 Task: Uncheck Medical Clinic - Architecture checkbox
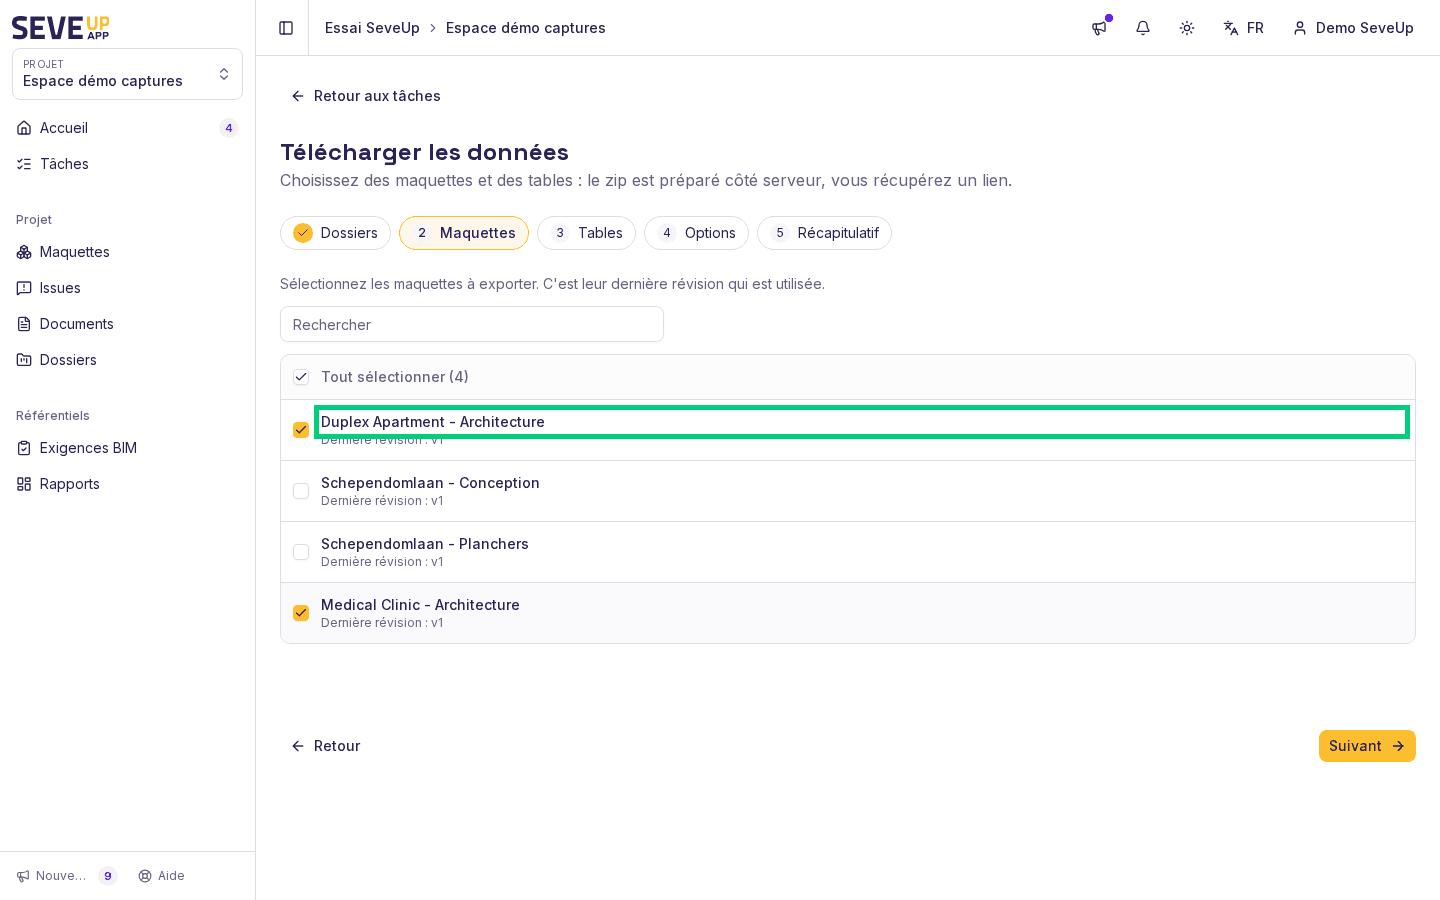click(301, 613)
